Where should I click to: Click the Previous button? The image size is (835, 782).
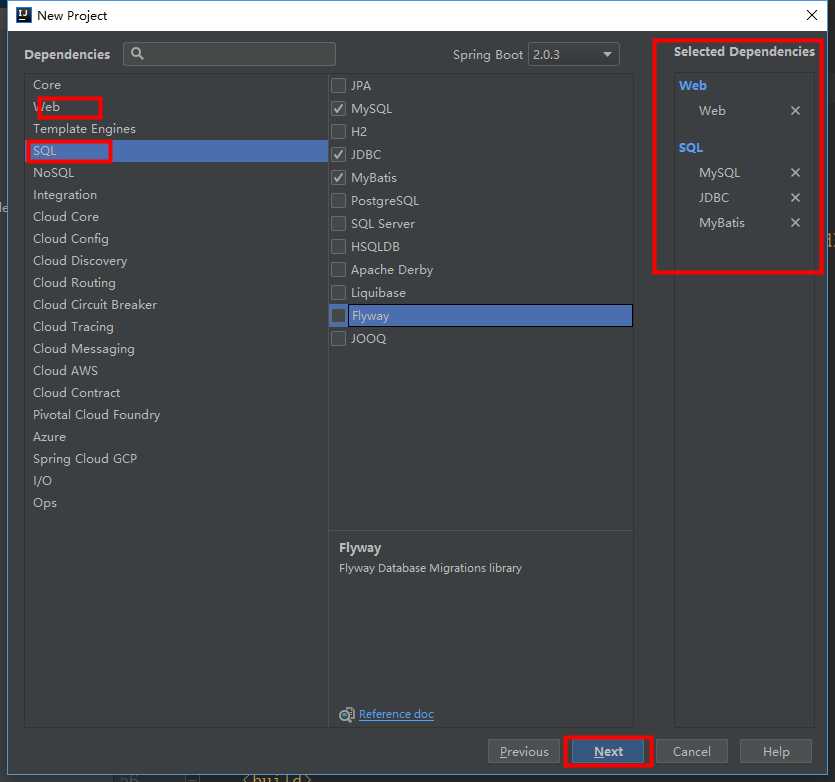click(x=524, y=751)
